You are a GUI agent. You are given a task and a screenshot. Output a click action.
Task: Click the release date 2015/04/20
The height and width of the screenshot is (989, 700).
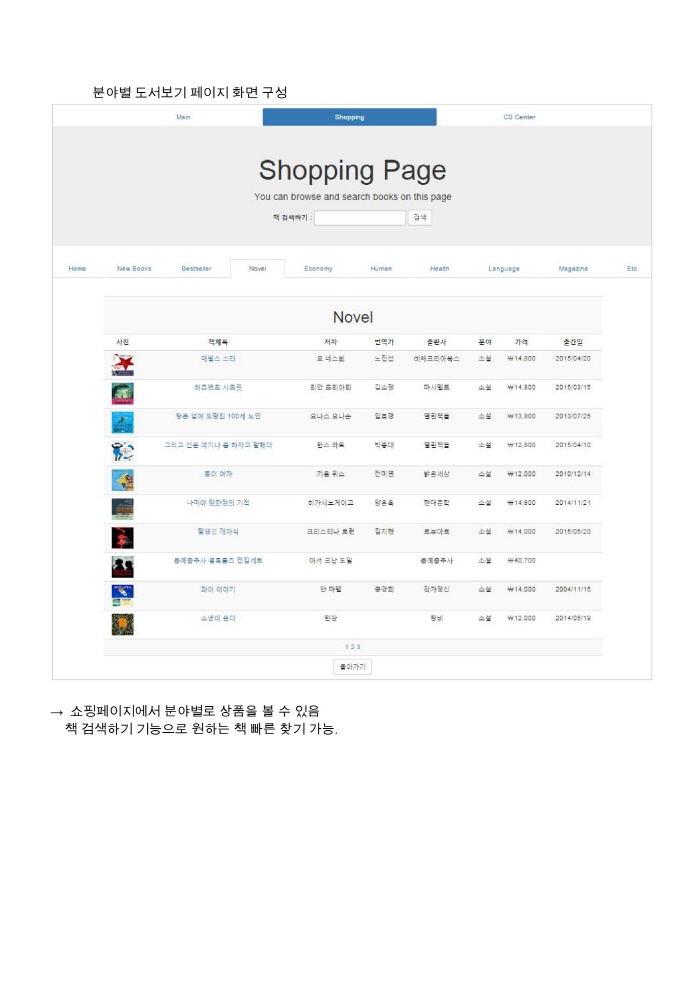point(573,358)
